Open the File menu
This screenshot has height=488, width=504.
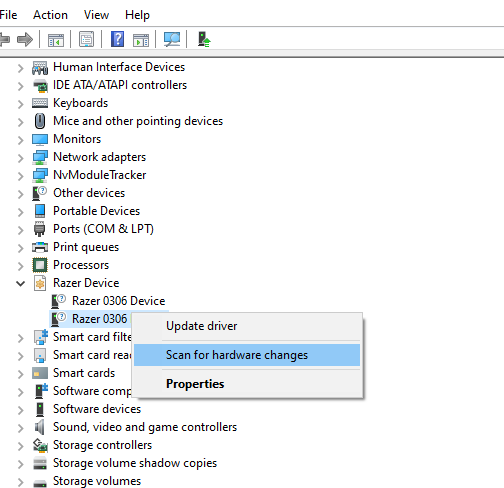8,15
